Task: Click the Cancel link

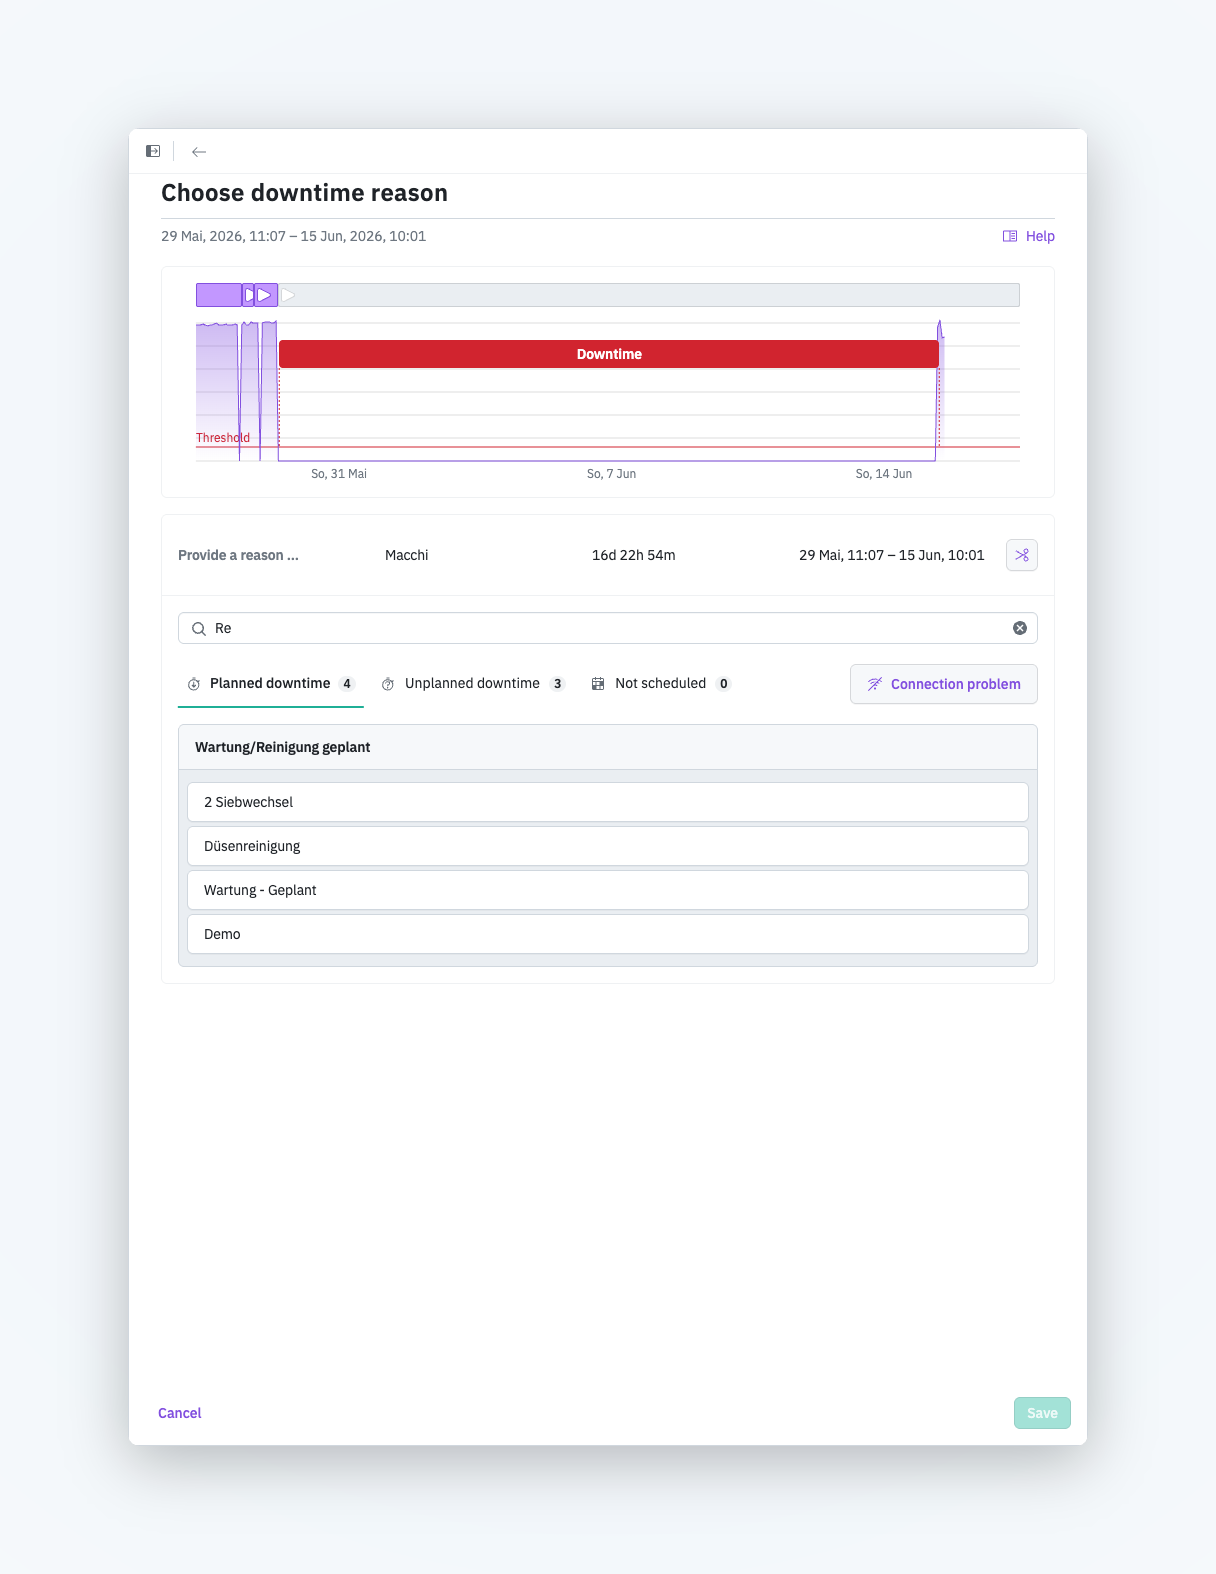Action: point(180,1413)
